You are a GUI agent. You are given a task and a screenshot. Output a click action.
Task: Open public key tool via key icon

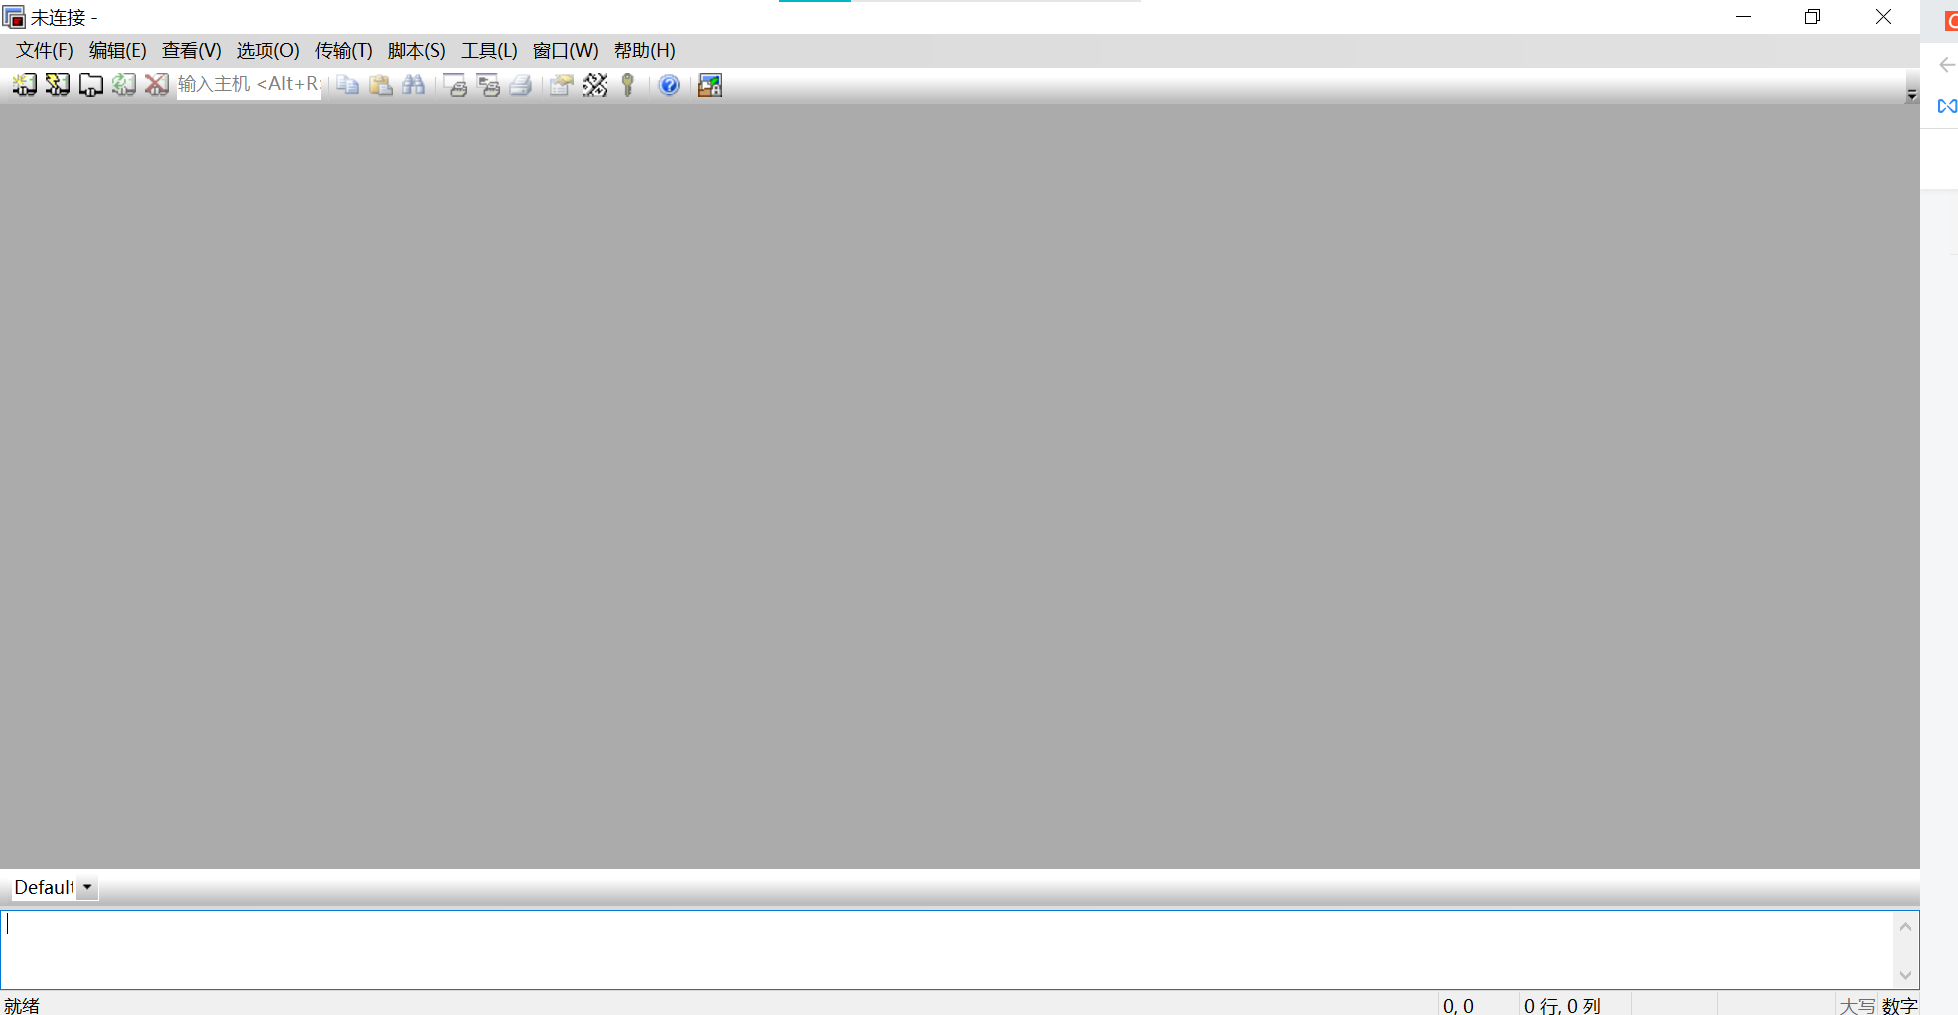pos(628,85)
